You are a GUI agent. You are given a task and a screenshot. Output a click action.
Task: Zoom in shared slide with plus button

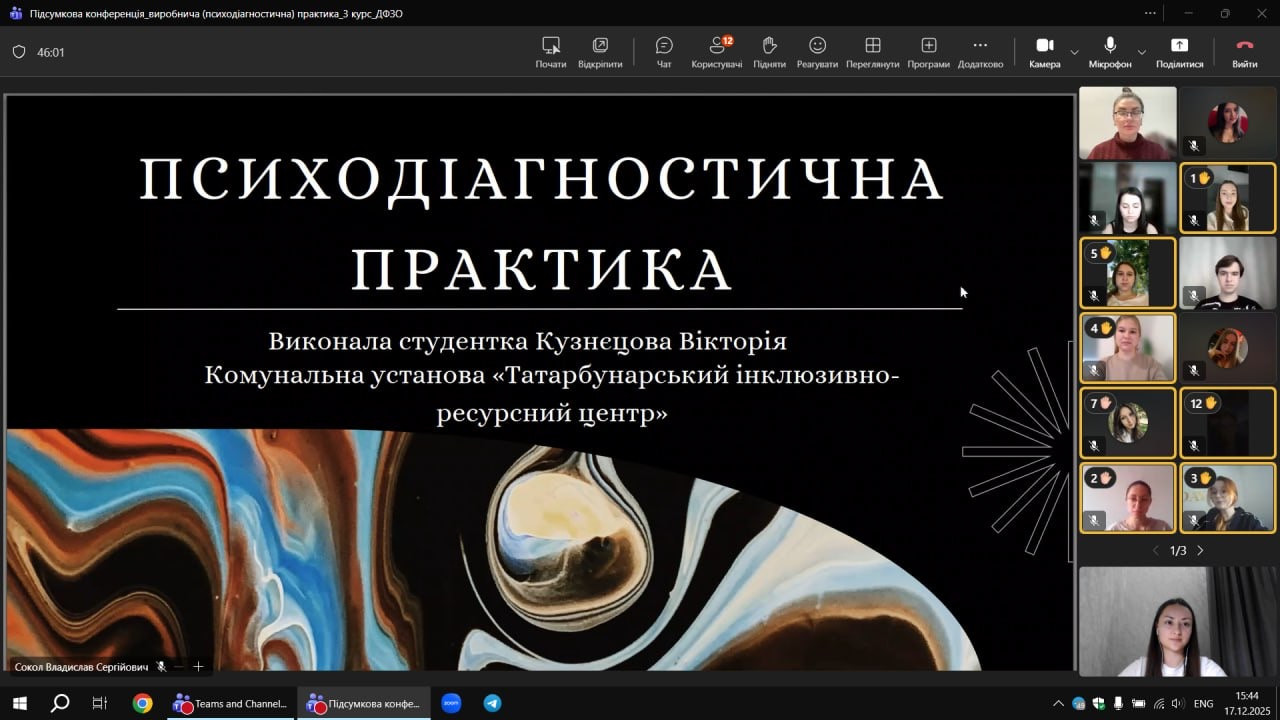[x=198, y=667]
